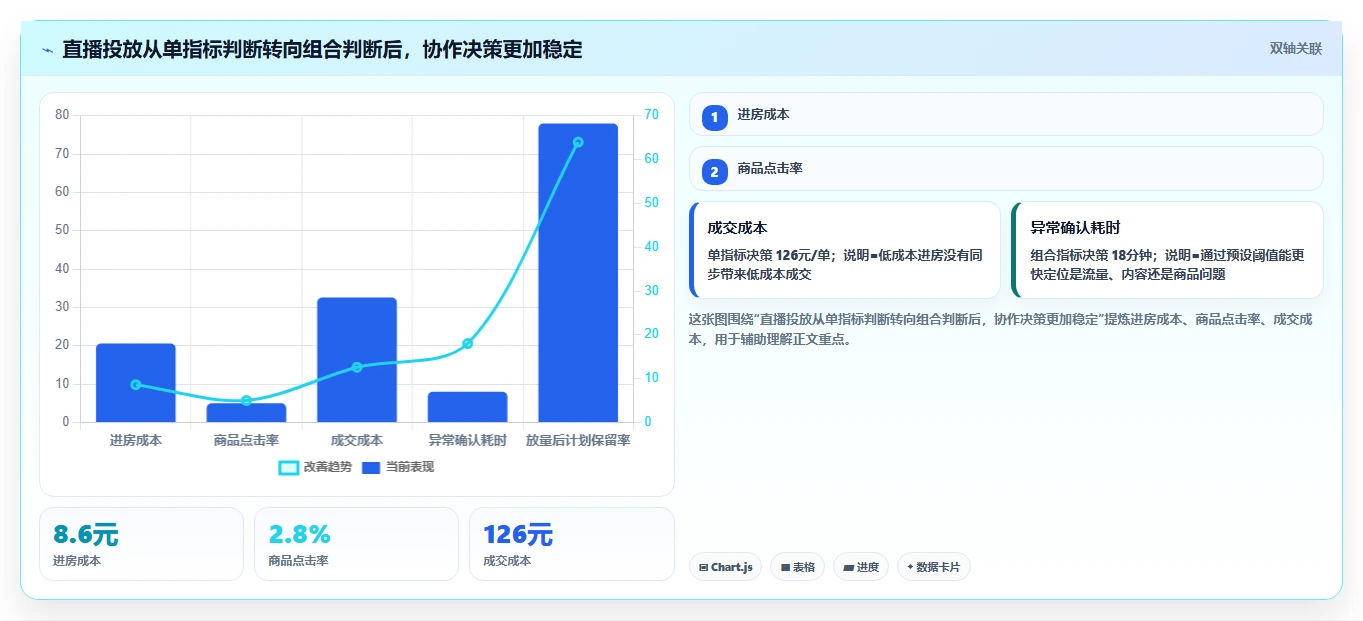
Task: Click the Chart.js tag
Action: pos(725,567)
